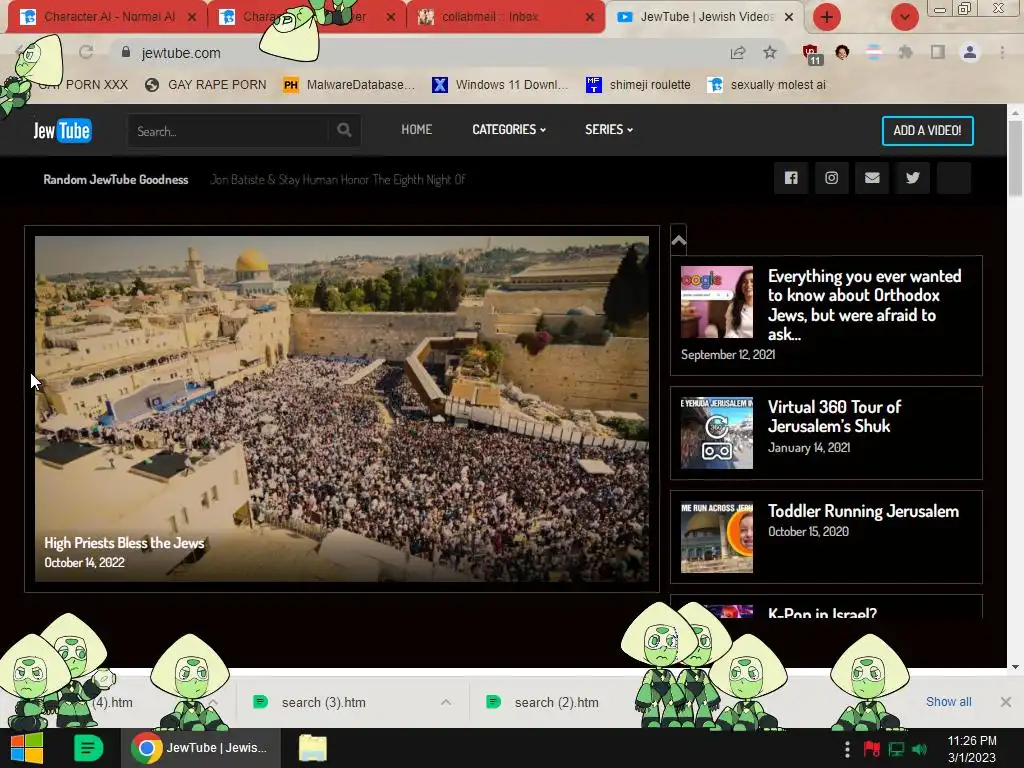Open Virtual 360 Tour of Jerusalem's Shuk
This screenshot has height=768, width=1024.
click(834, 416)
